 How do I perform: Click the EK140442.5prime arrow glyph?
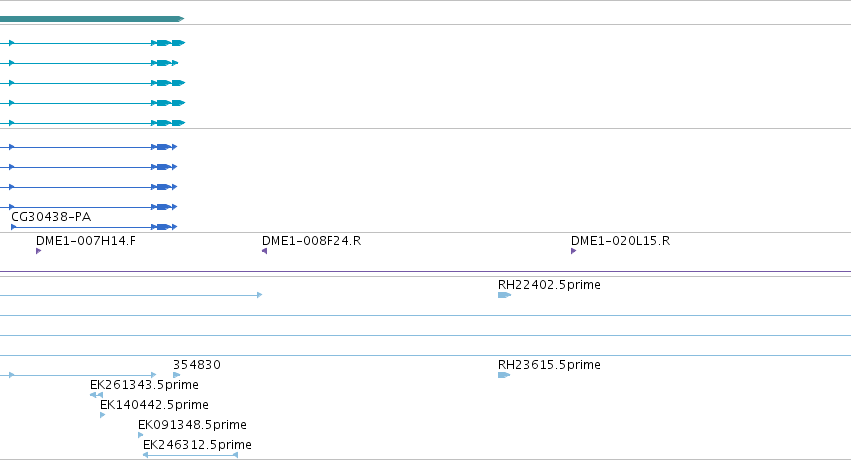[x=103, y=415]
